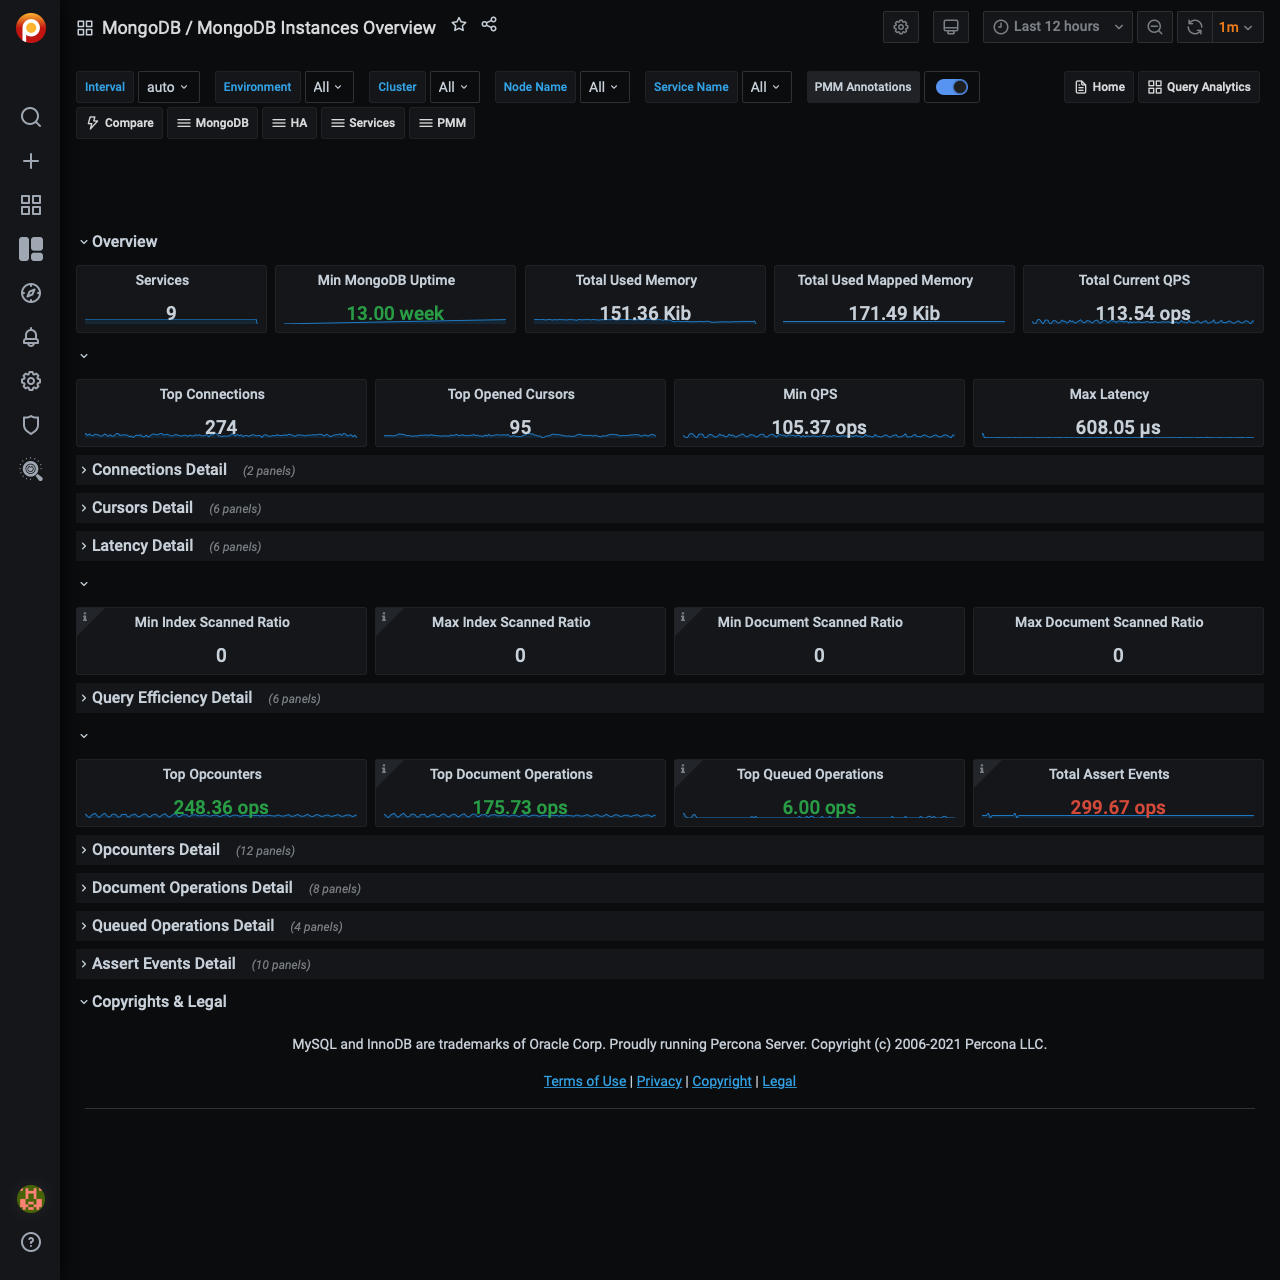1280x1280 pixels.
Task: Open the search icon in the sidebar
Action: tap(31, 117)
